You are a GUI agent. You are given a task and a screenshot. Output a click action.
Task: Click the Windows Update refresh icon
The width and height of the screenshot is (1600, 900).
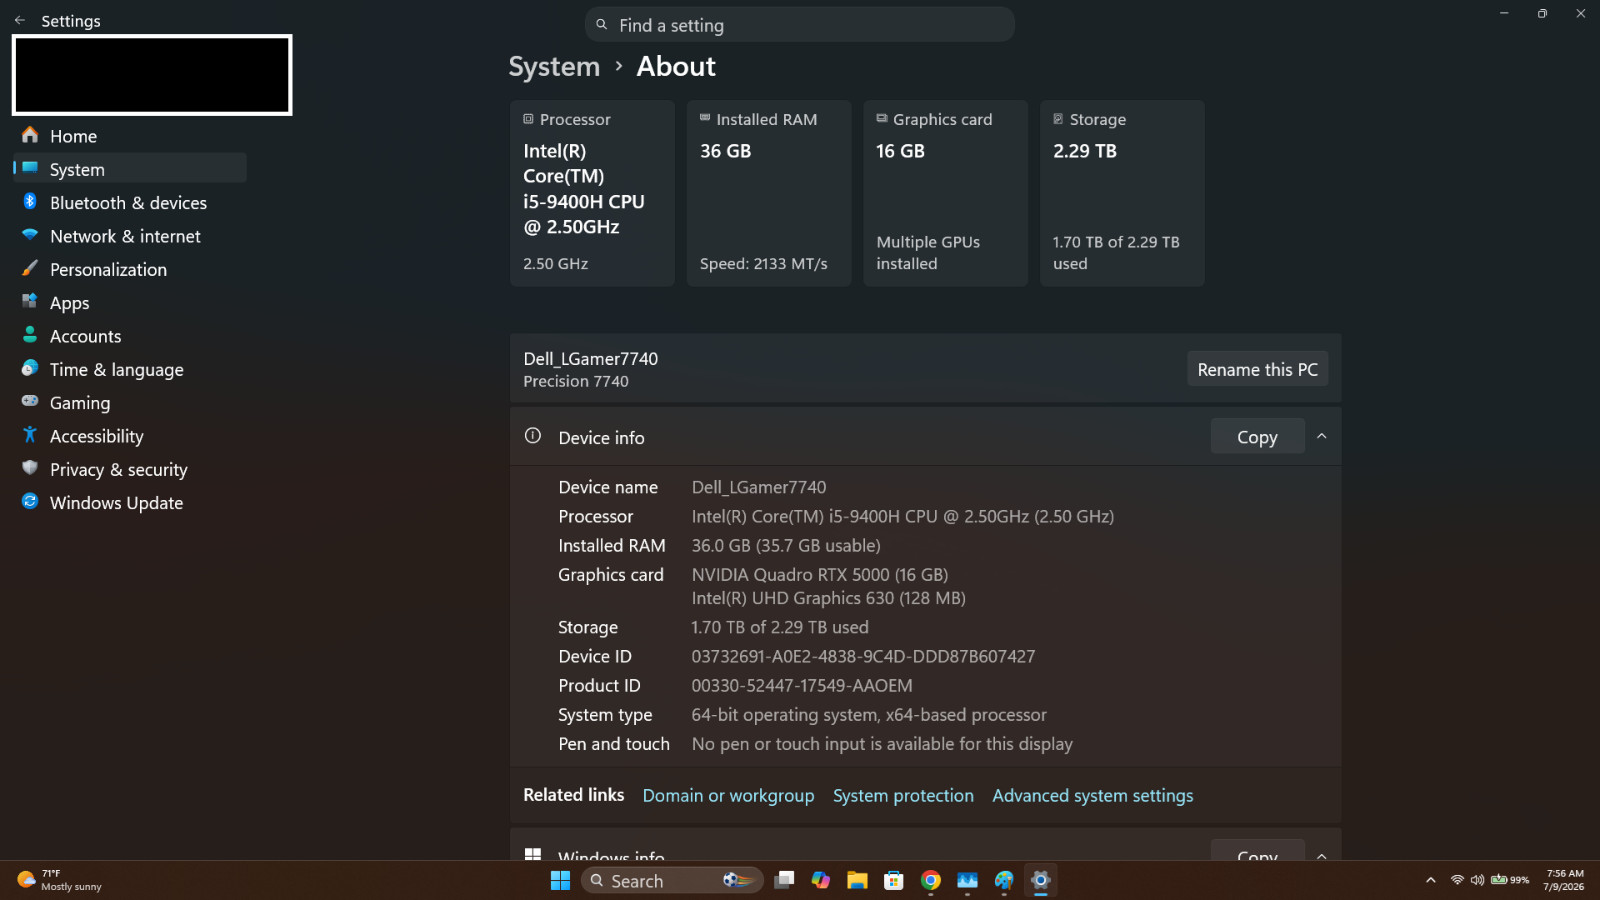coord(30,501)
